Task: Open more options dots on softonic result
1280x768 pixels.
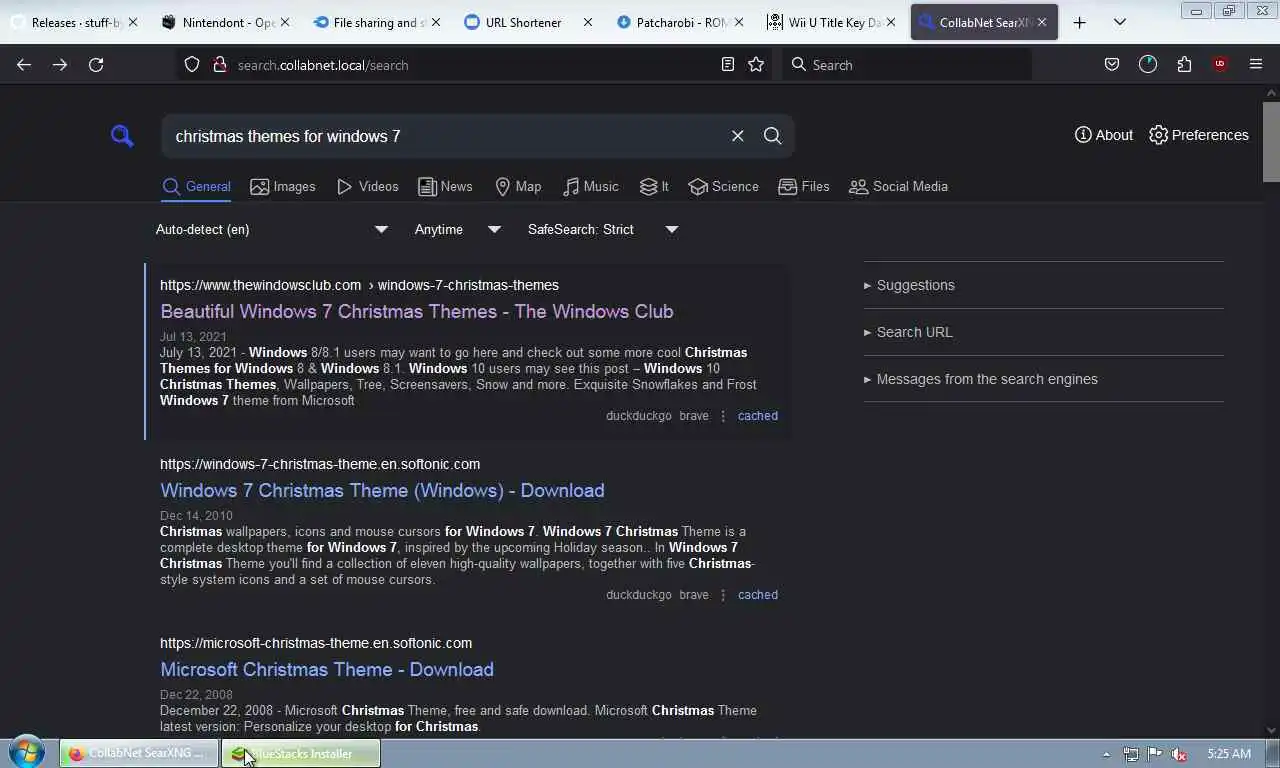Action: [723, 595]
